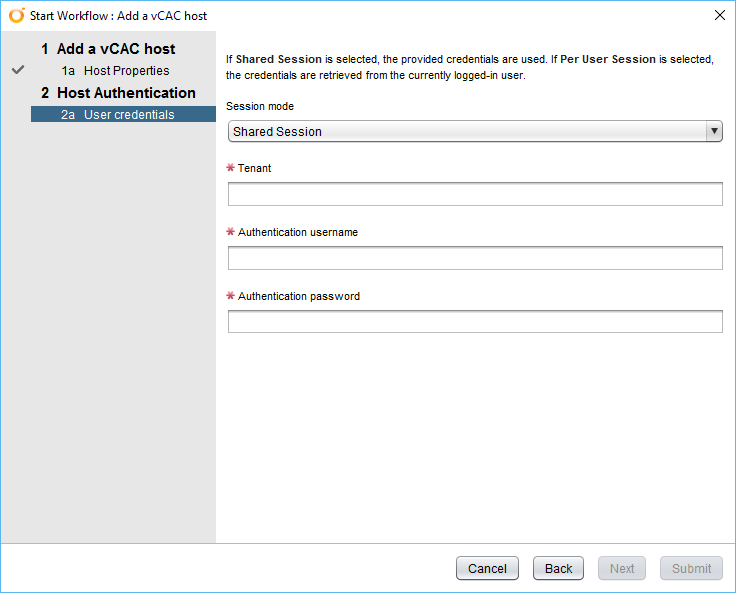Go back with the Back button
The width and height of the screenshot is (736, 593).
coord(558,568)
